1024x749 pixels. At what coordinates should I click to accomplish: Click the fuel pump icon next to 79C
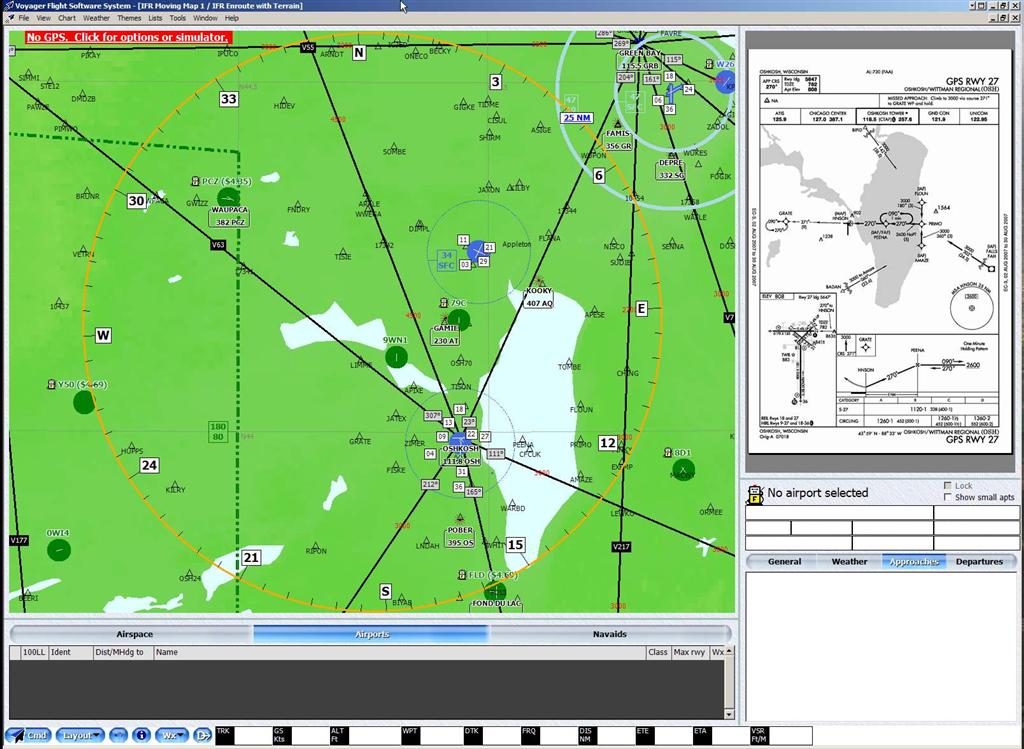pyautogui.click(x=443, y=303)
